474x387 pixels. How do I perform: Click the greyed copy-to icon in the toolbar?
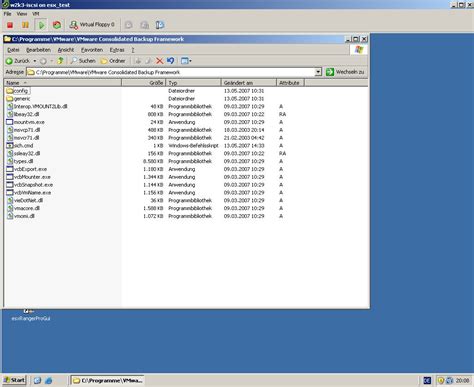pos(149,61)
